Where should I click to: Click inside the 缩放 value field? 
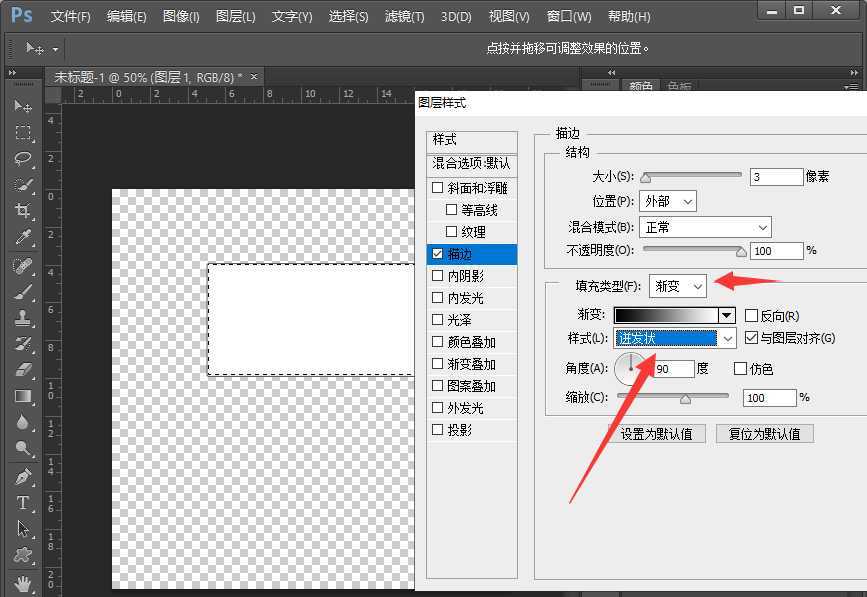point(768,397)
